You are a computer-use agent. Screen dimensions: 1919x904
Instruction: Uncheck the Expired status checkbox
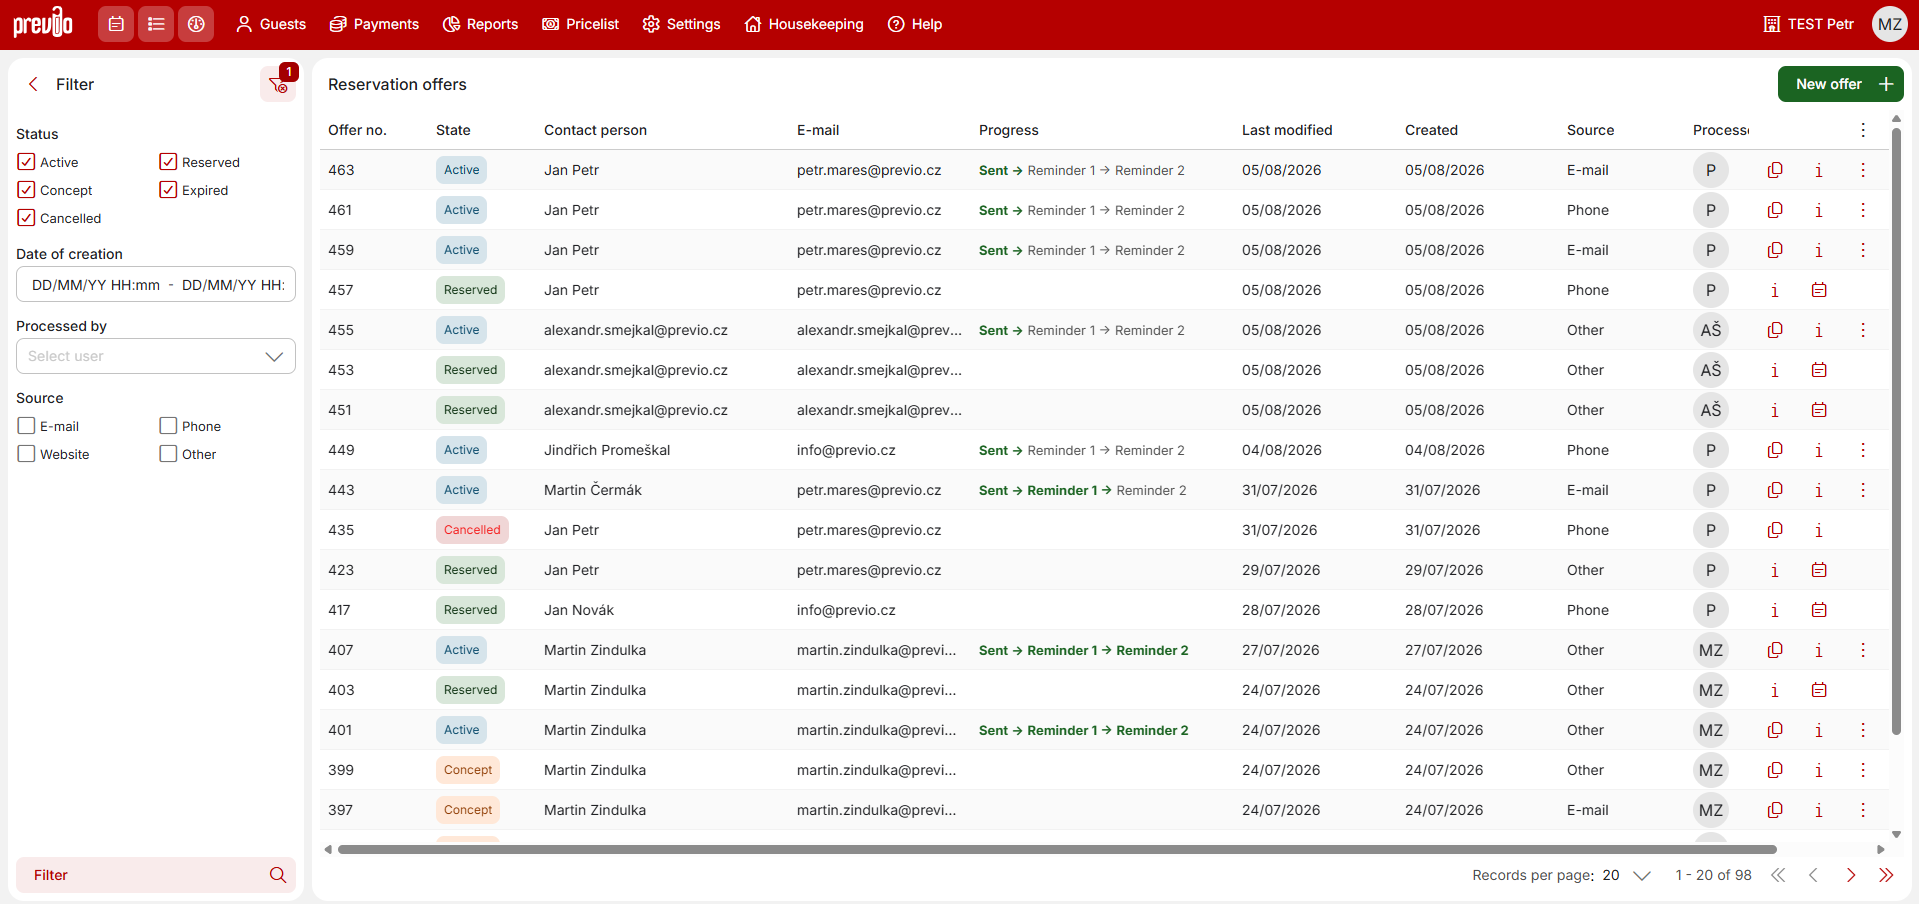click(x=168, y=190)
